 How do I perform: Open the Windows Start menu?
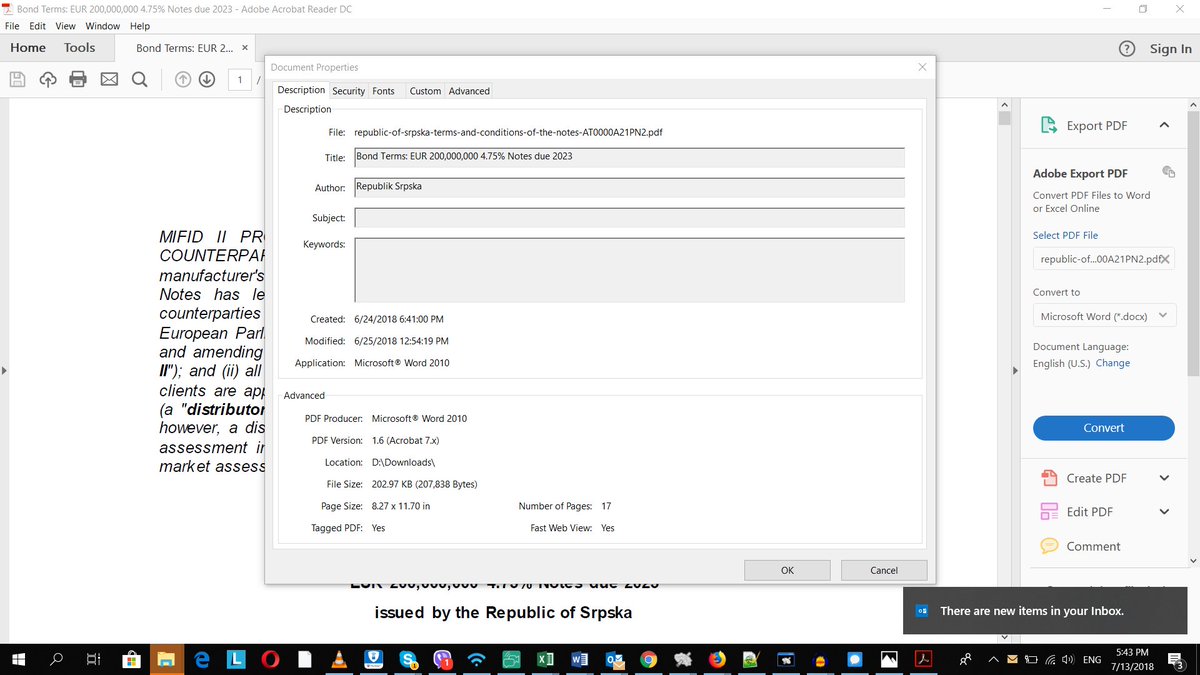pos(18,660)
